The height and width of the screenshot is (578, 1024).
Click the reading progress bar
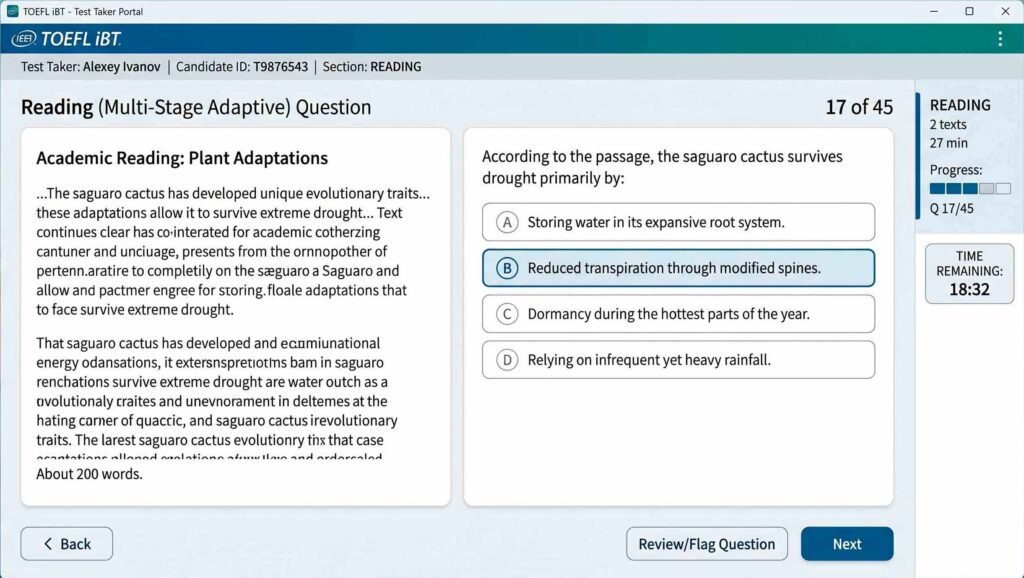970,188
